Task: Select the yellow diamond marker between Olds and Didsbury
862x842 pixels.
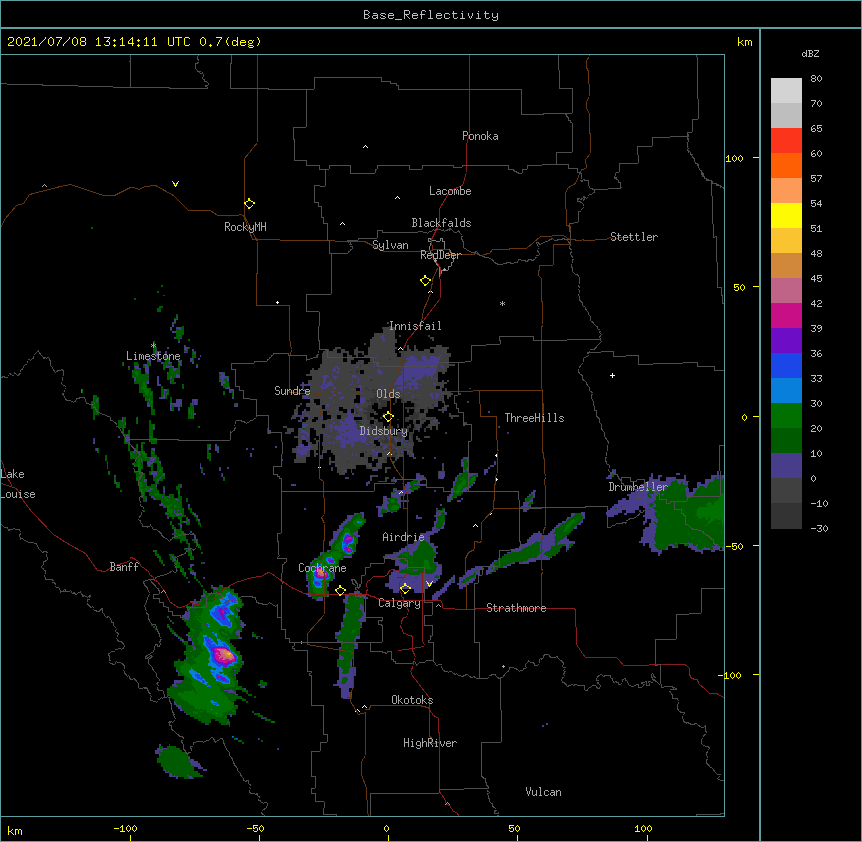Action: click(x=388, y=416)
